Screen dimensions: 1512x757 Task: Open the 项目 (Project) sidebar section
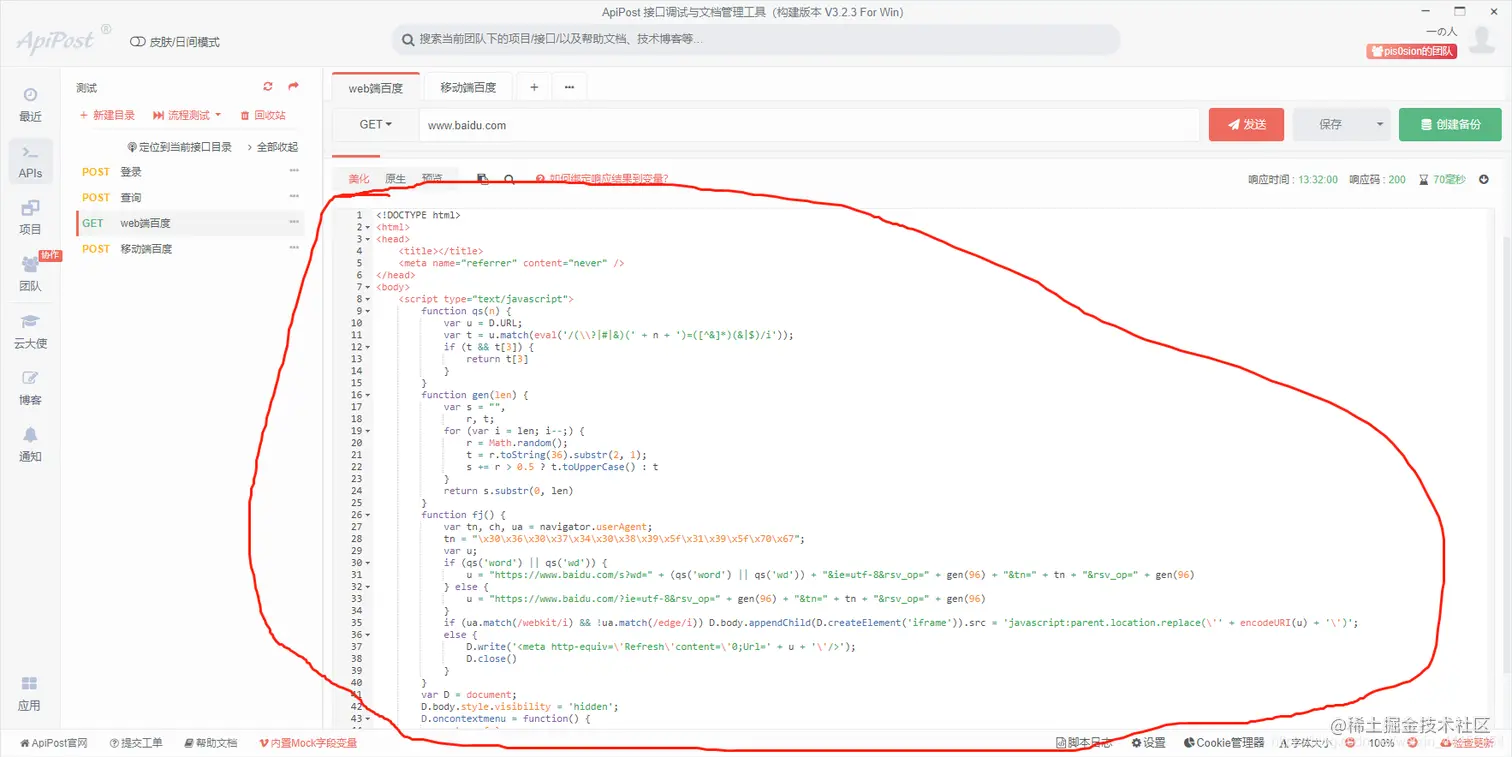click(x=30, y=217)
